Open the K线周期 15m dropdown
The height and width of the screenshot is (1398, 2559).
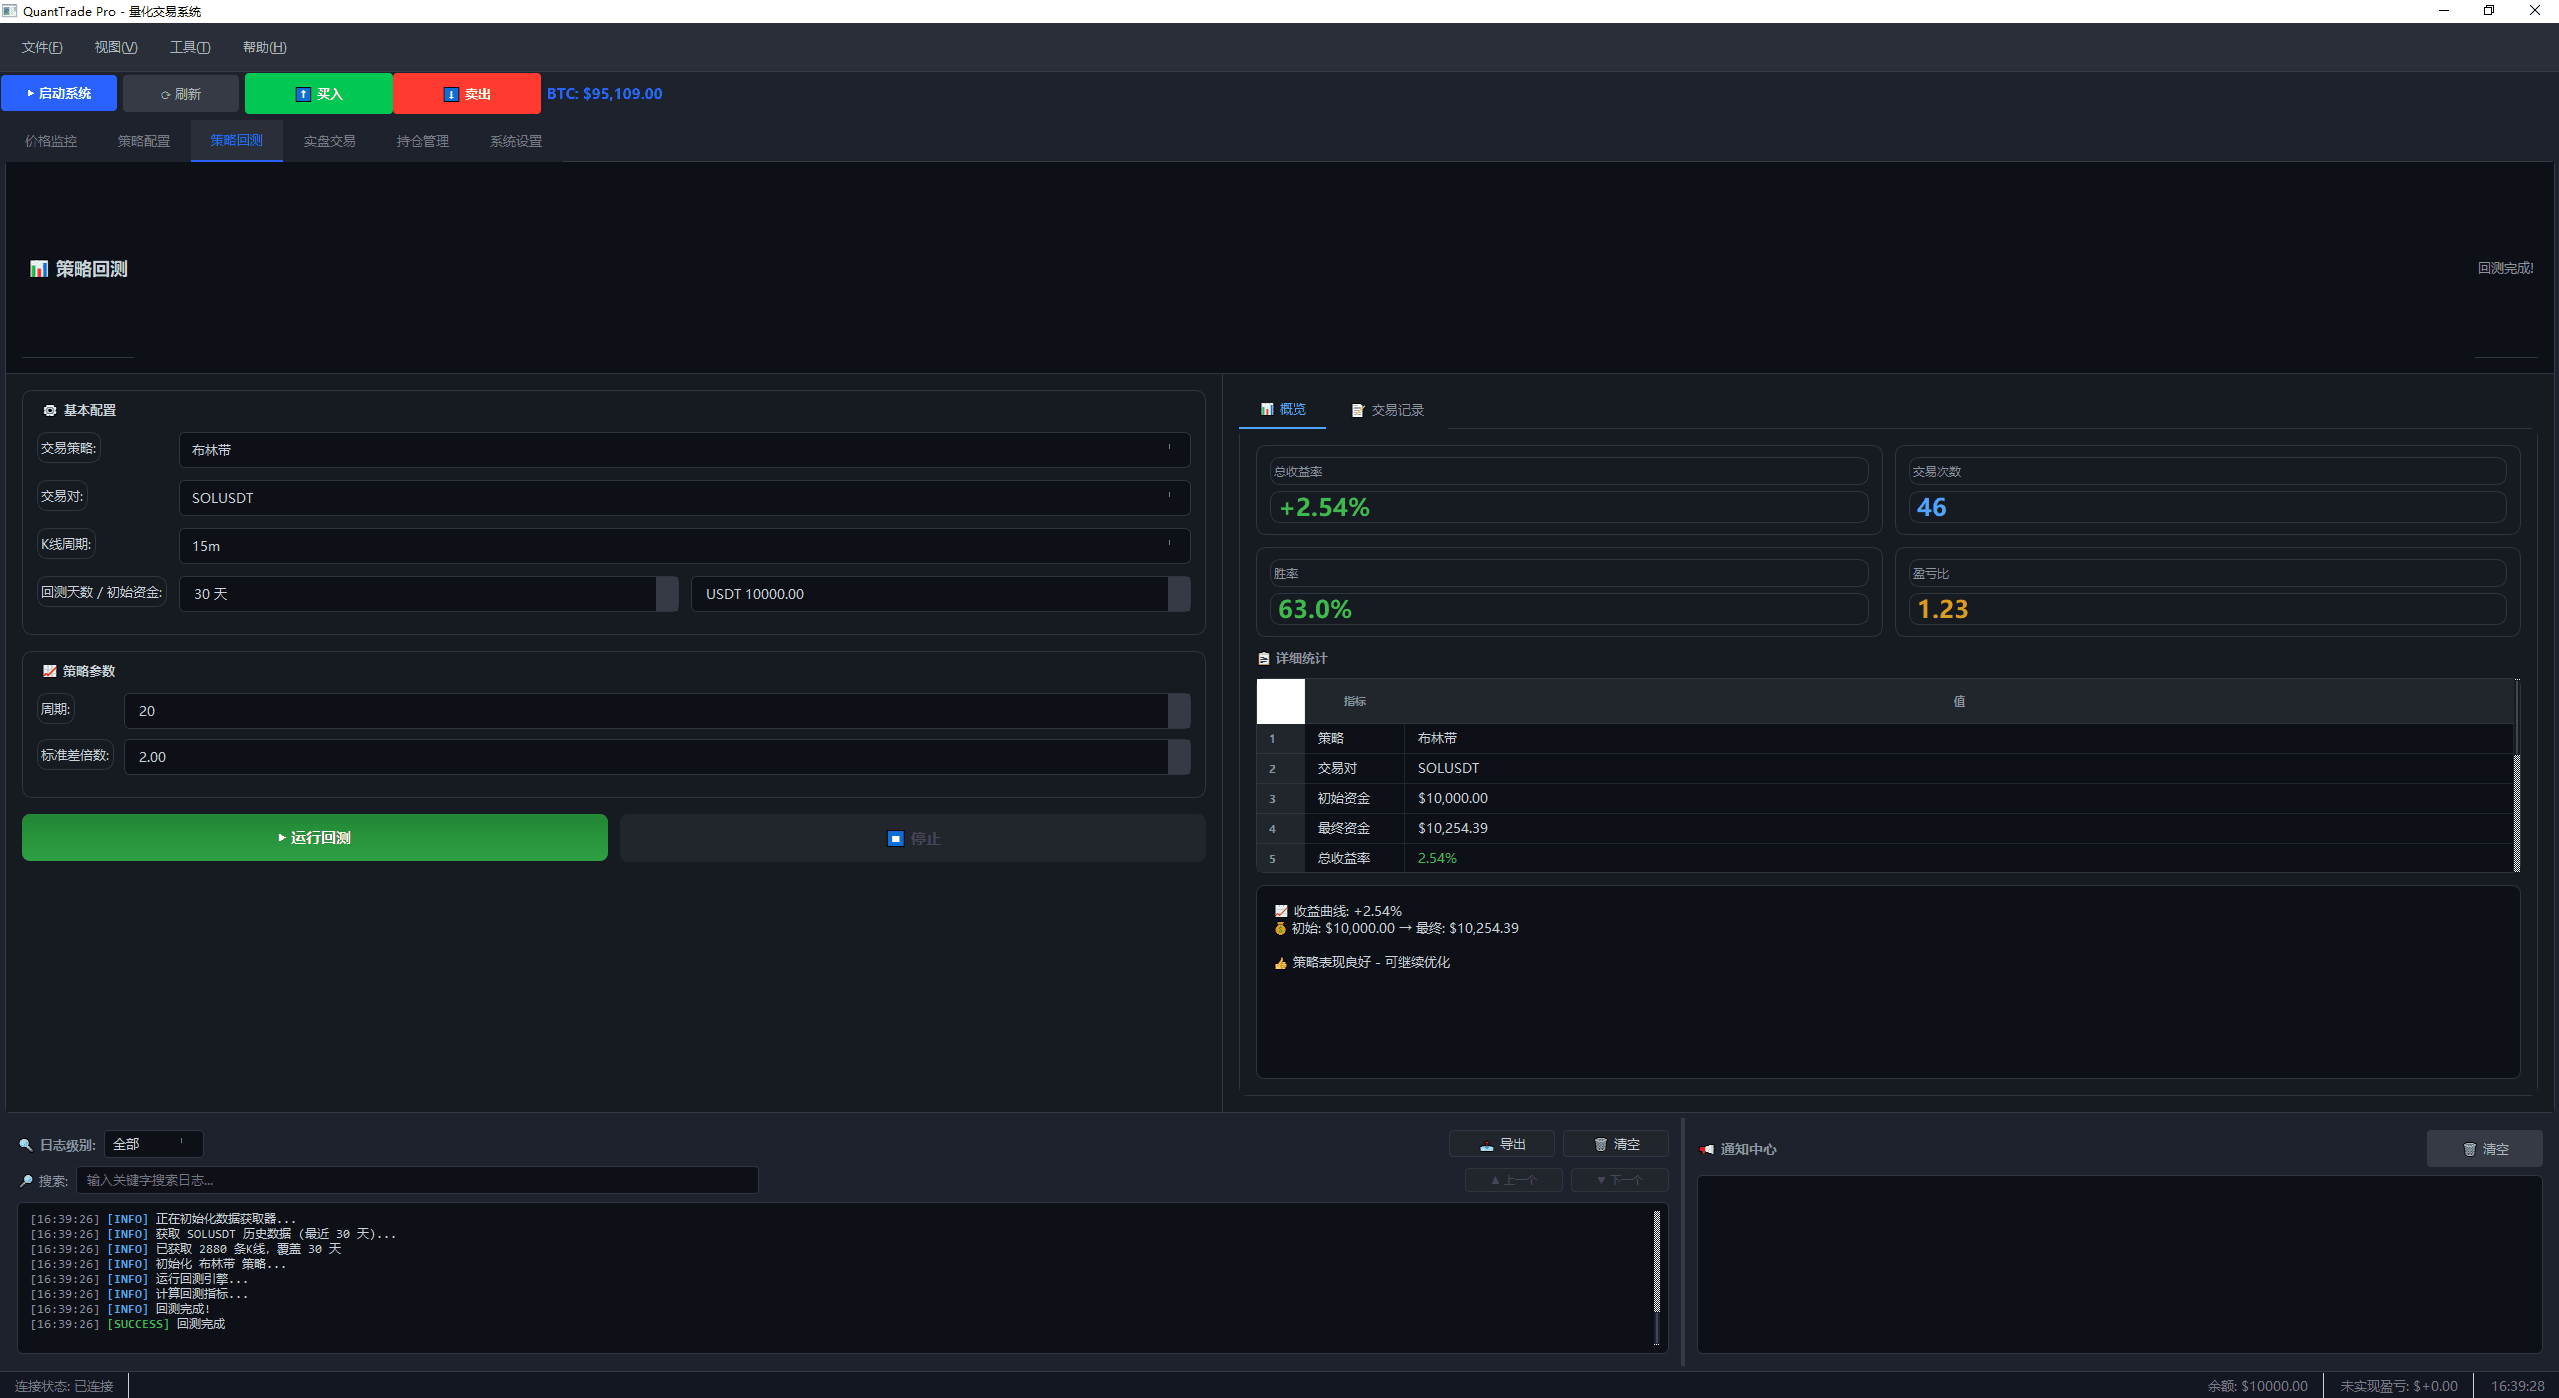[x=684, y=546]
